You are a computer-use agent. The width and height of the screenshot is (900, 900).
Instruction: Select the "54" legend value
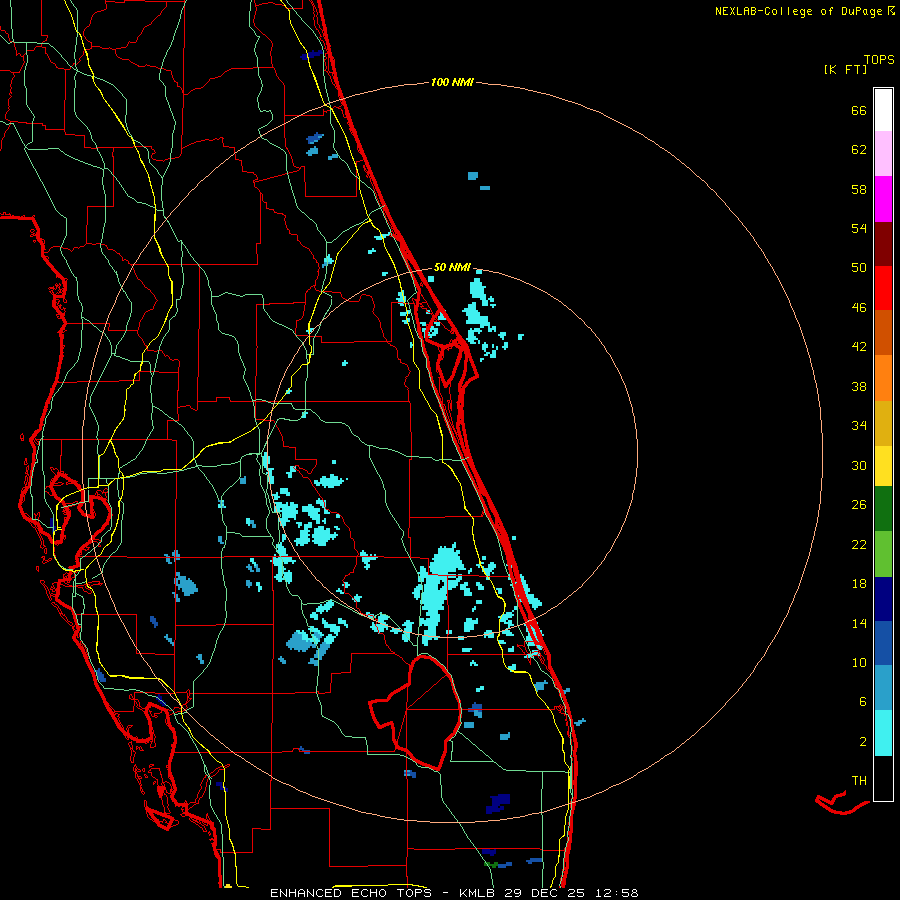[x=859, y=228]
